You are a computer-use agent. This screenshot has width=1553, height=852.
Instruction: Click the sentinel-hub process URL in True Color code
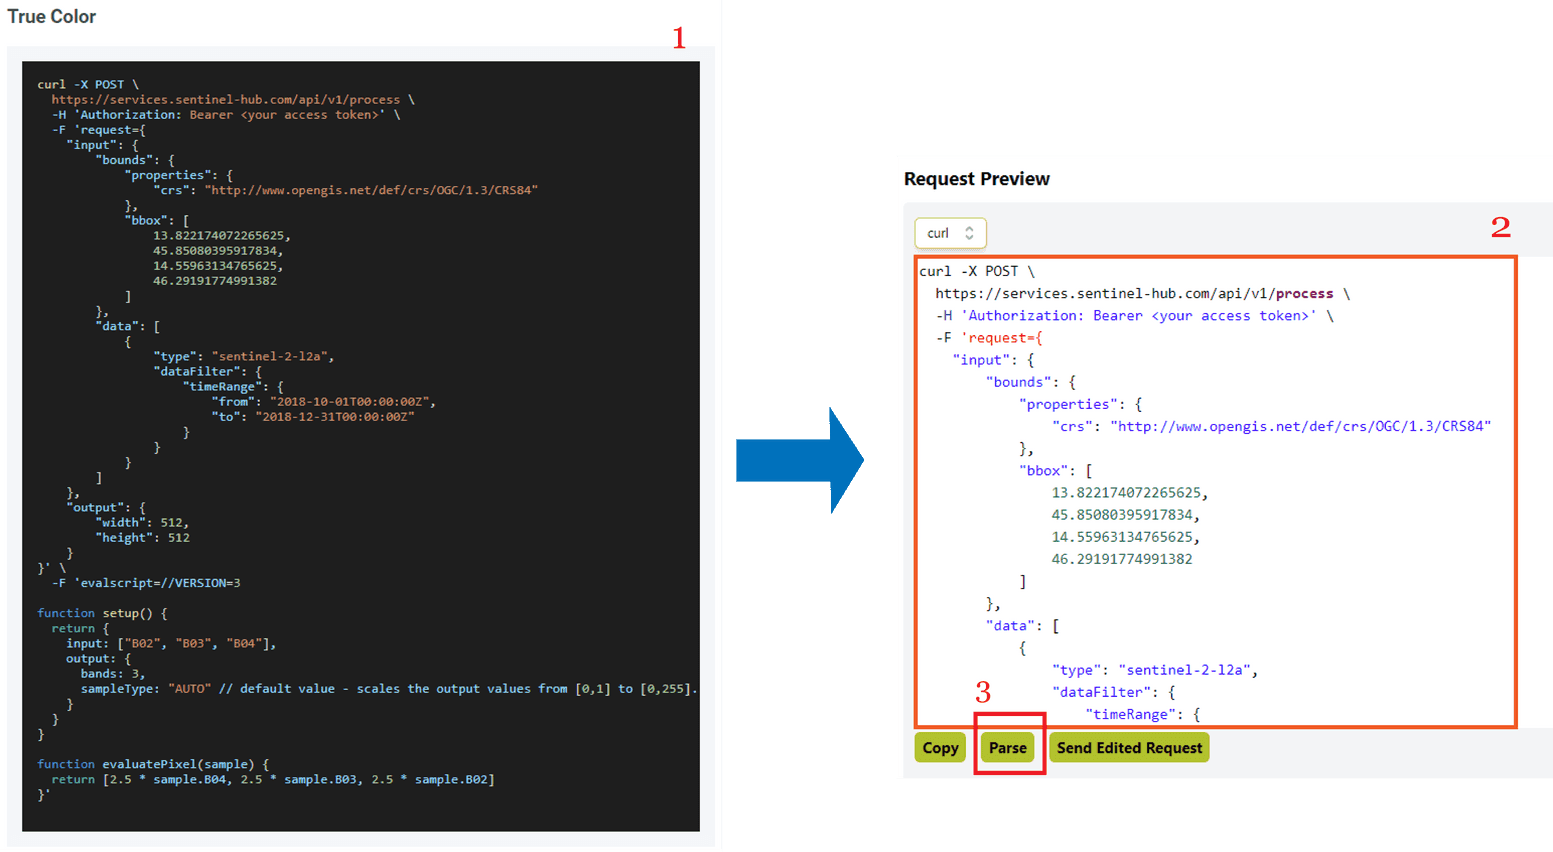pos(226,99)
